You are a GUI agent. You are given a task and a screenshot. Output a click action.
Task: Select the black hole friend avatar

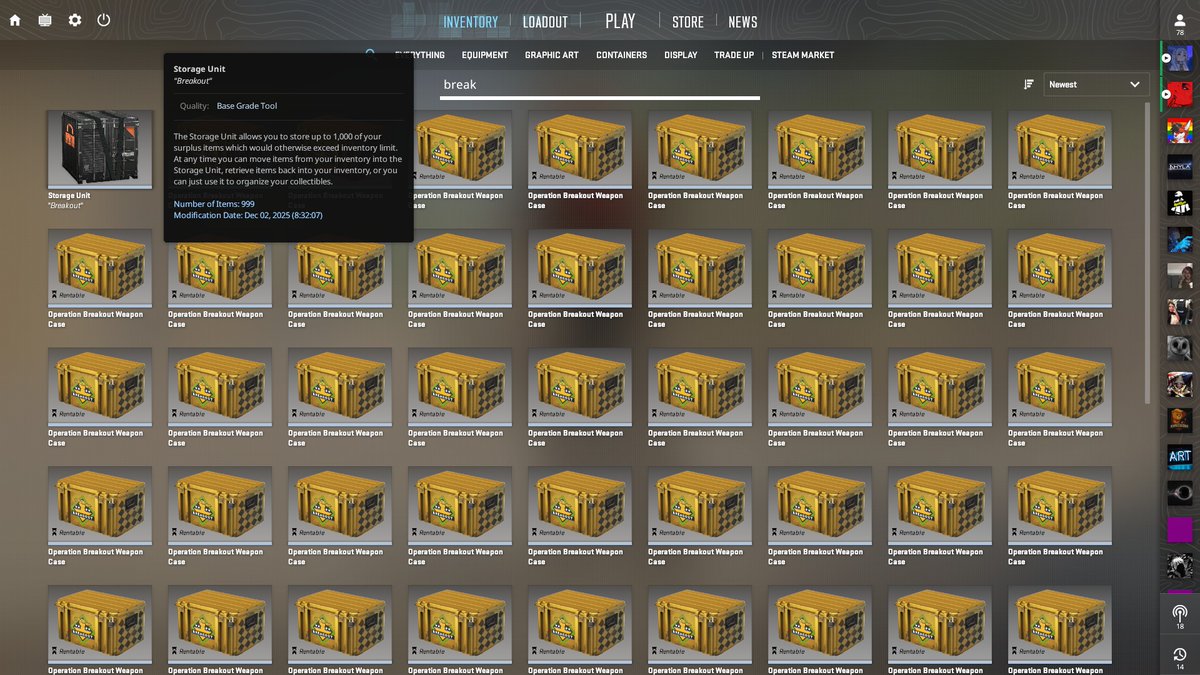coord(1180,492)
